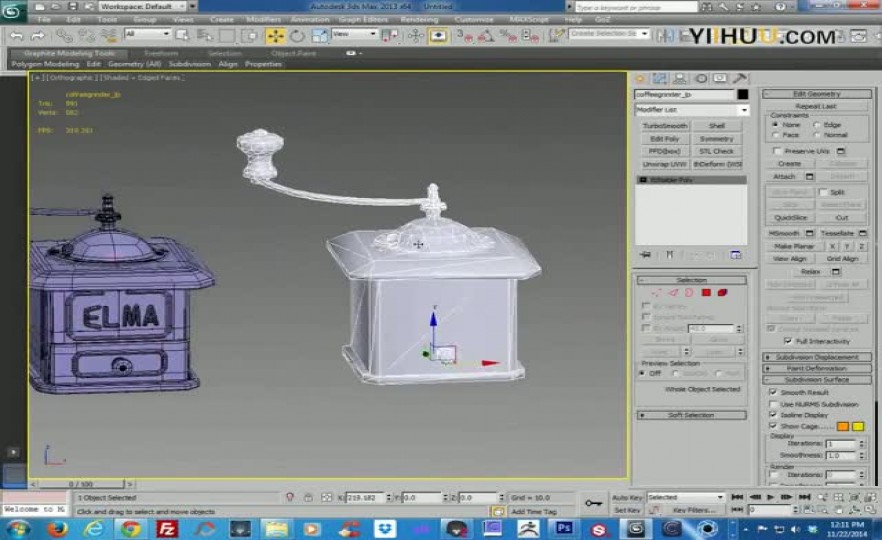Click the QuickSlice button
Image resolution: width=882 pixels, height=540 pixels.
(790, 218)
